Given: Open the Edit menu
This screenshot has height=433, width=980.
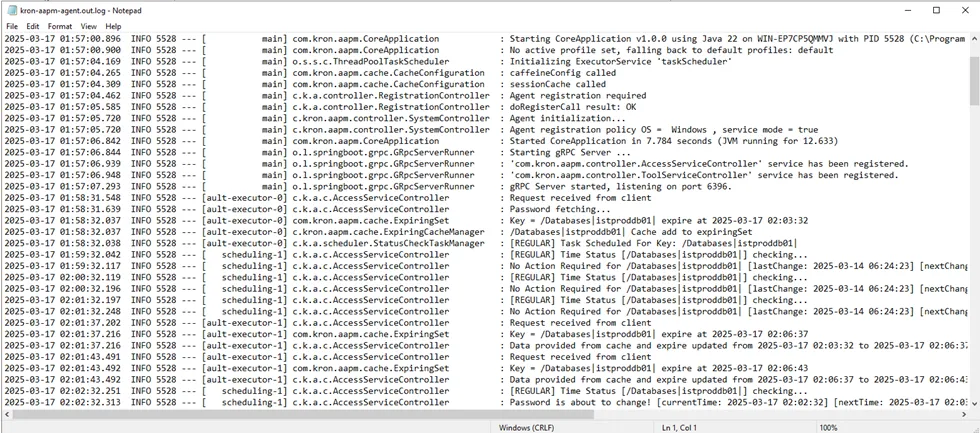Looking at the screenshot, I should point(32,27).
